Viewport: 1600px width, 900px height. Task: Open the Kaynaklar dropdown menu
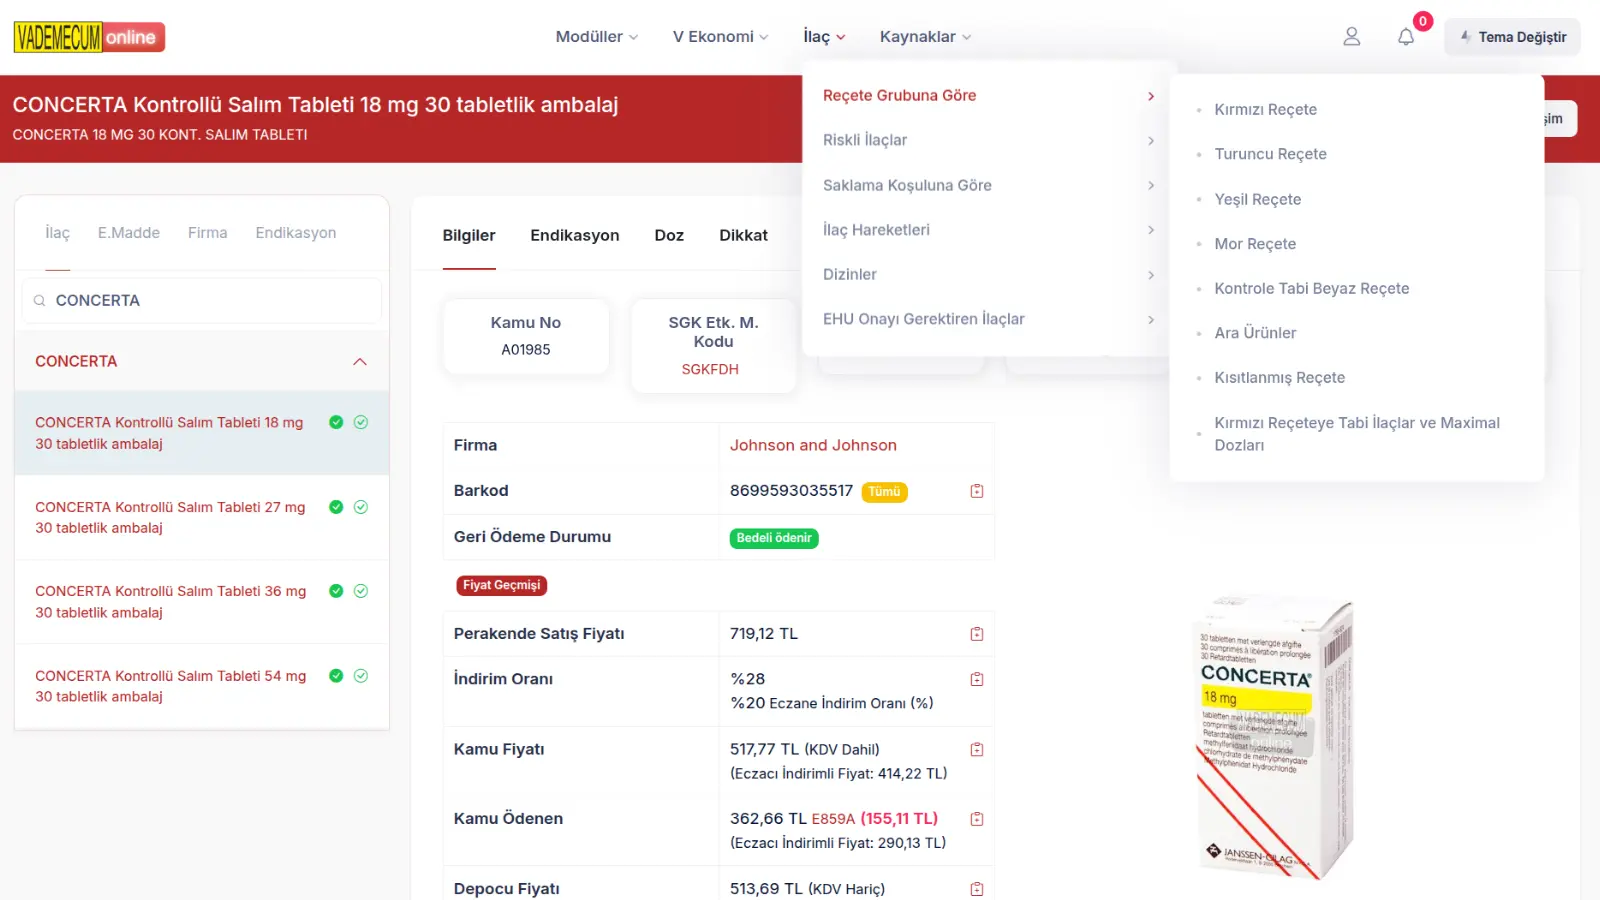coord(925,37)
